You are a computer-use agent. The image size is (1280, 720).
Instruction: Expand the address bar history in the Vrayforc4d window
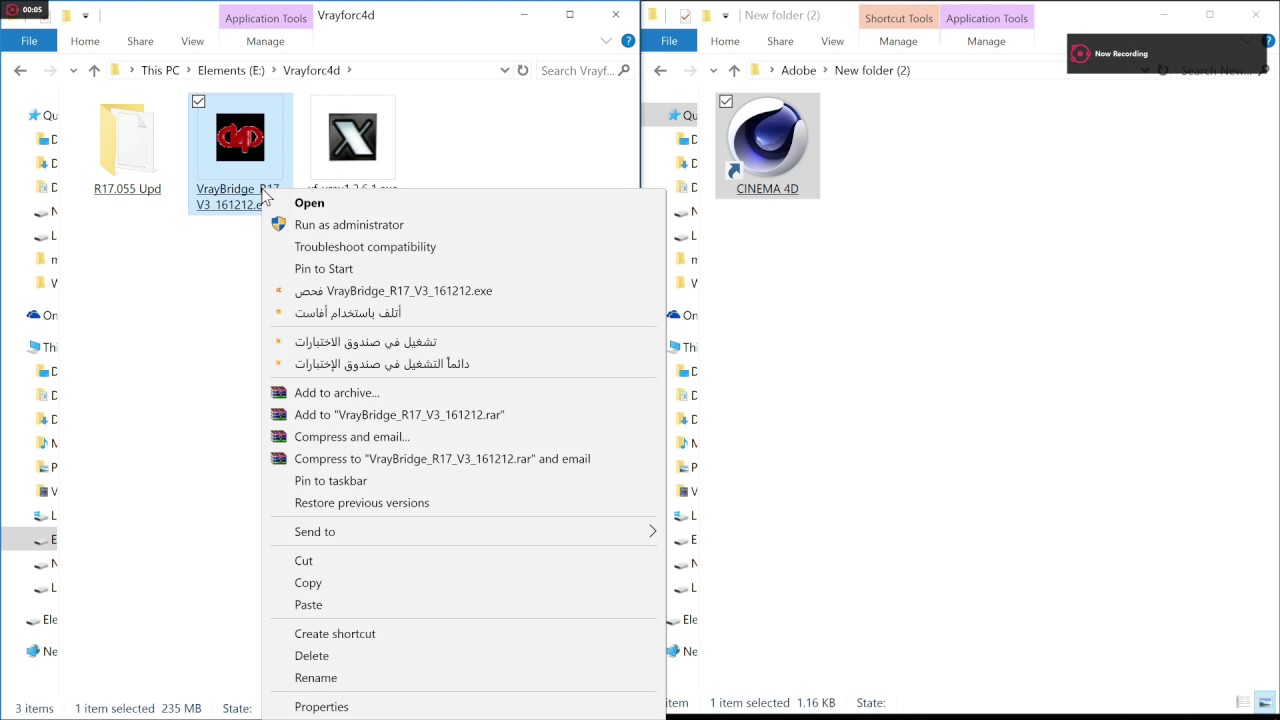[x=504, y=70]
